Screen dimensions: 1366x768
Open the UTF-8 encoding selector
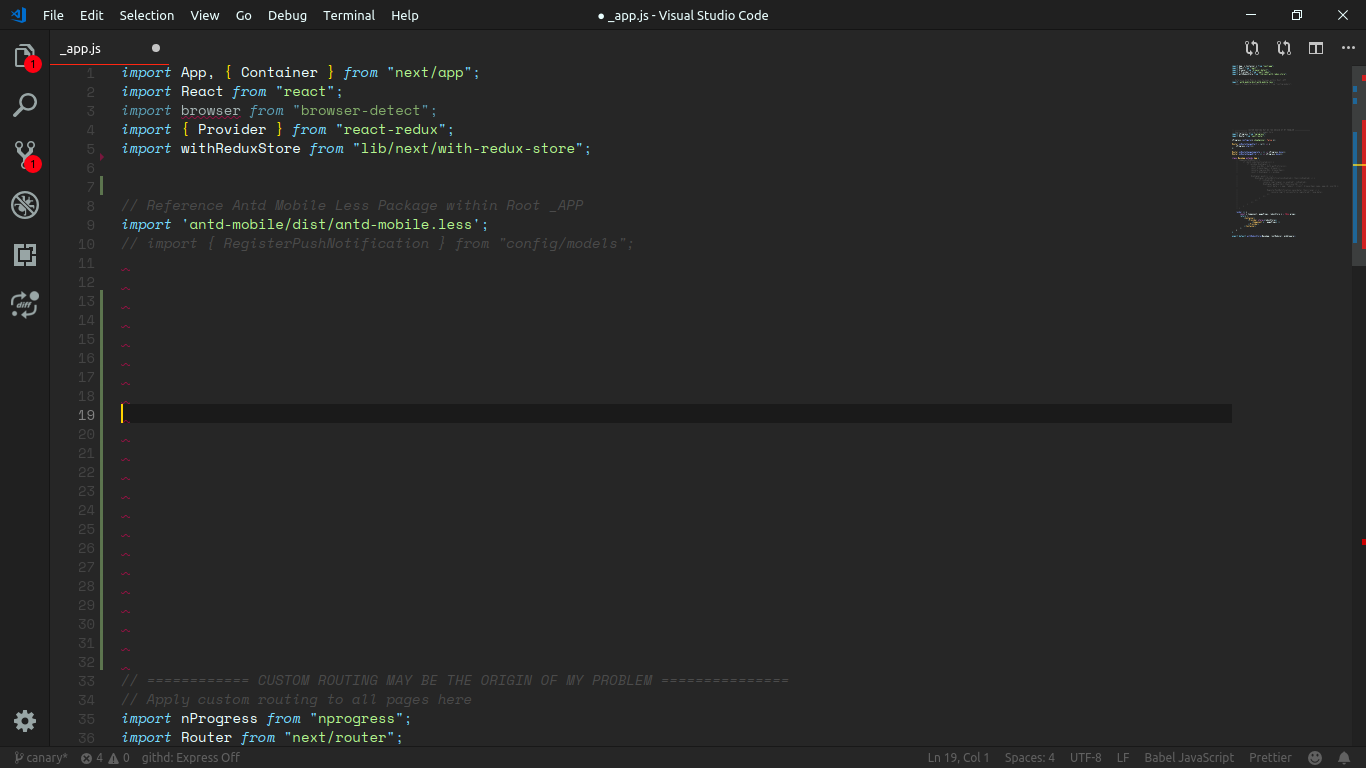pos(1085,757)
